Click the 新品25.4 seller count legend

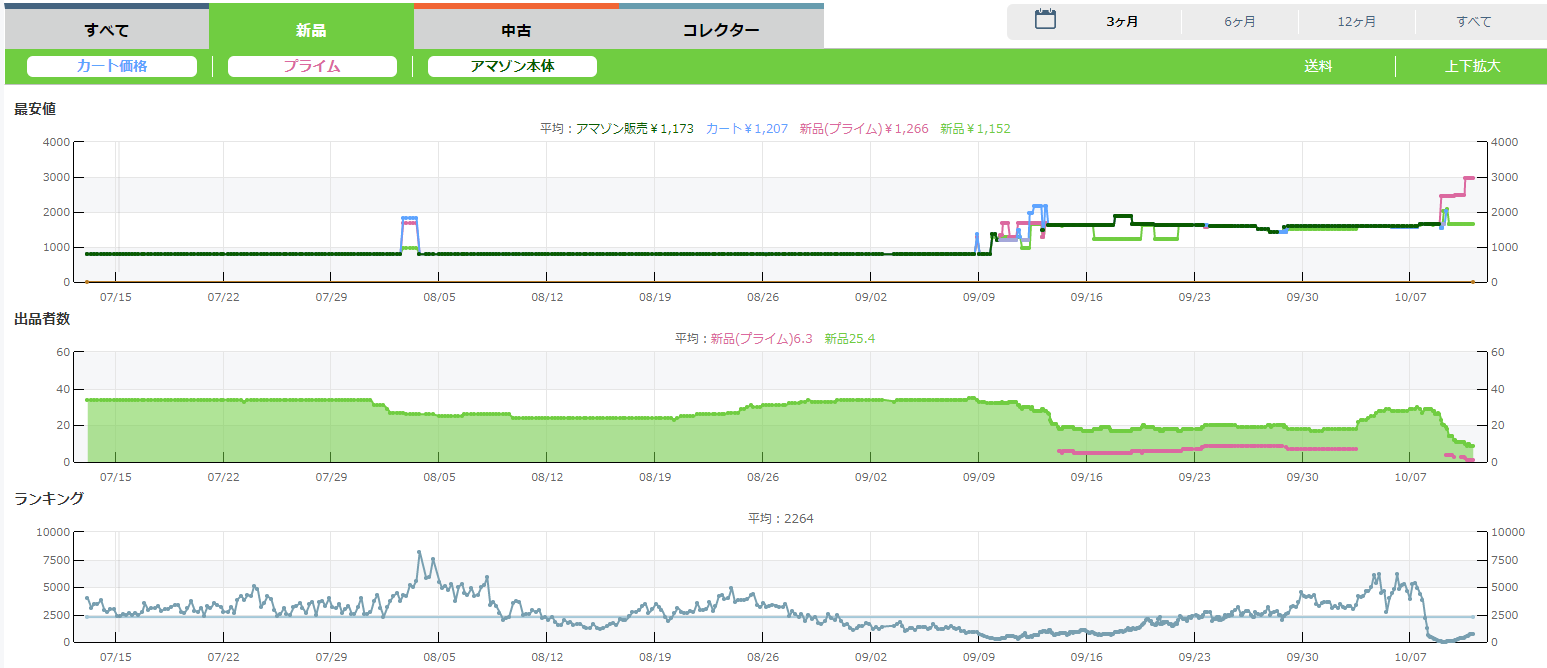[849, 339]
